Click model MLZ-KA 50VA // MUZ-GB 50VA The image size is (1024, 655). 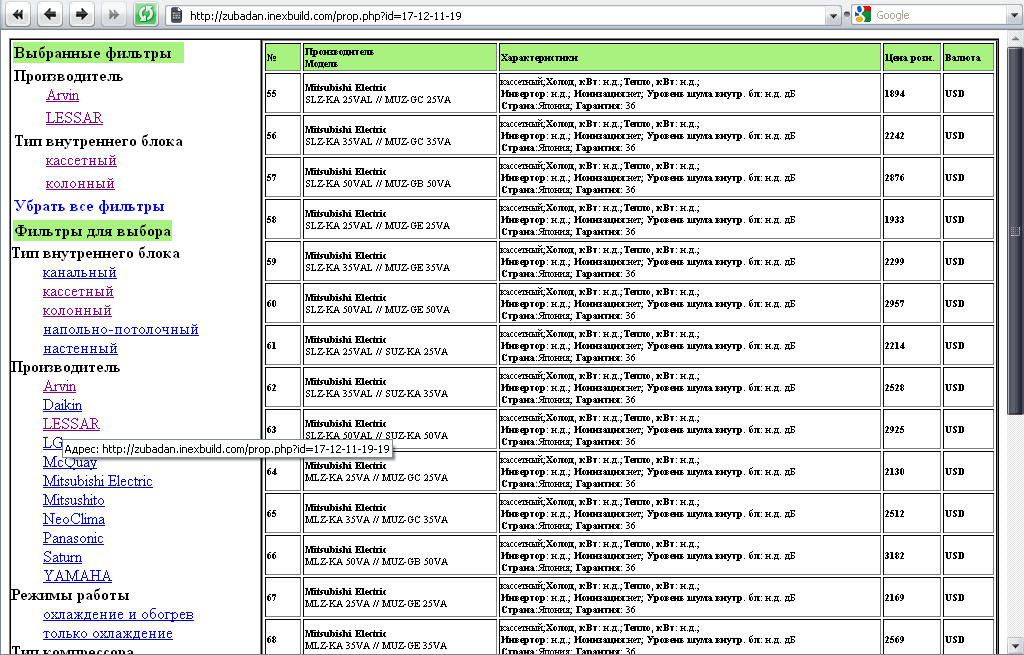(x=376, y=562)
